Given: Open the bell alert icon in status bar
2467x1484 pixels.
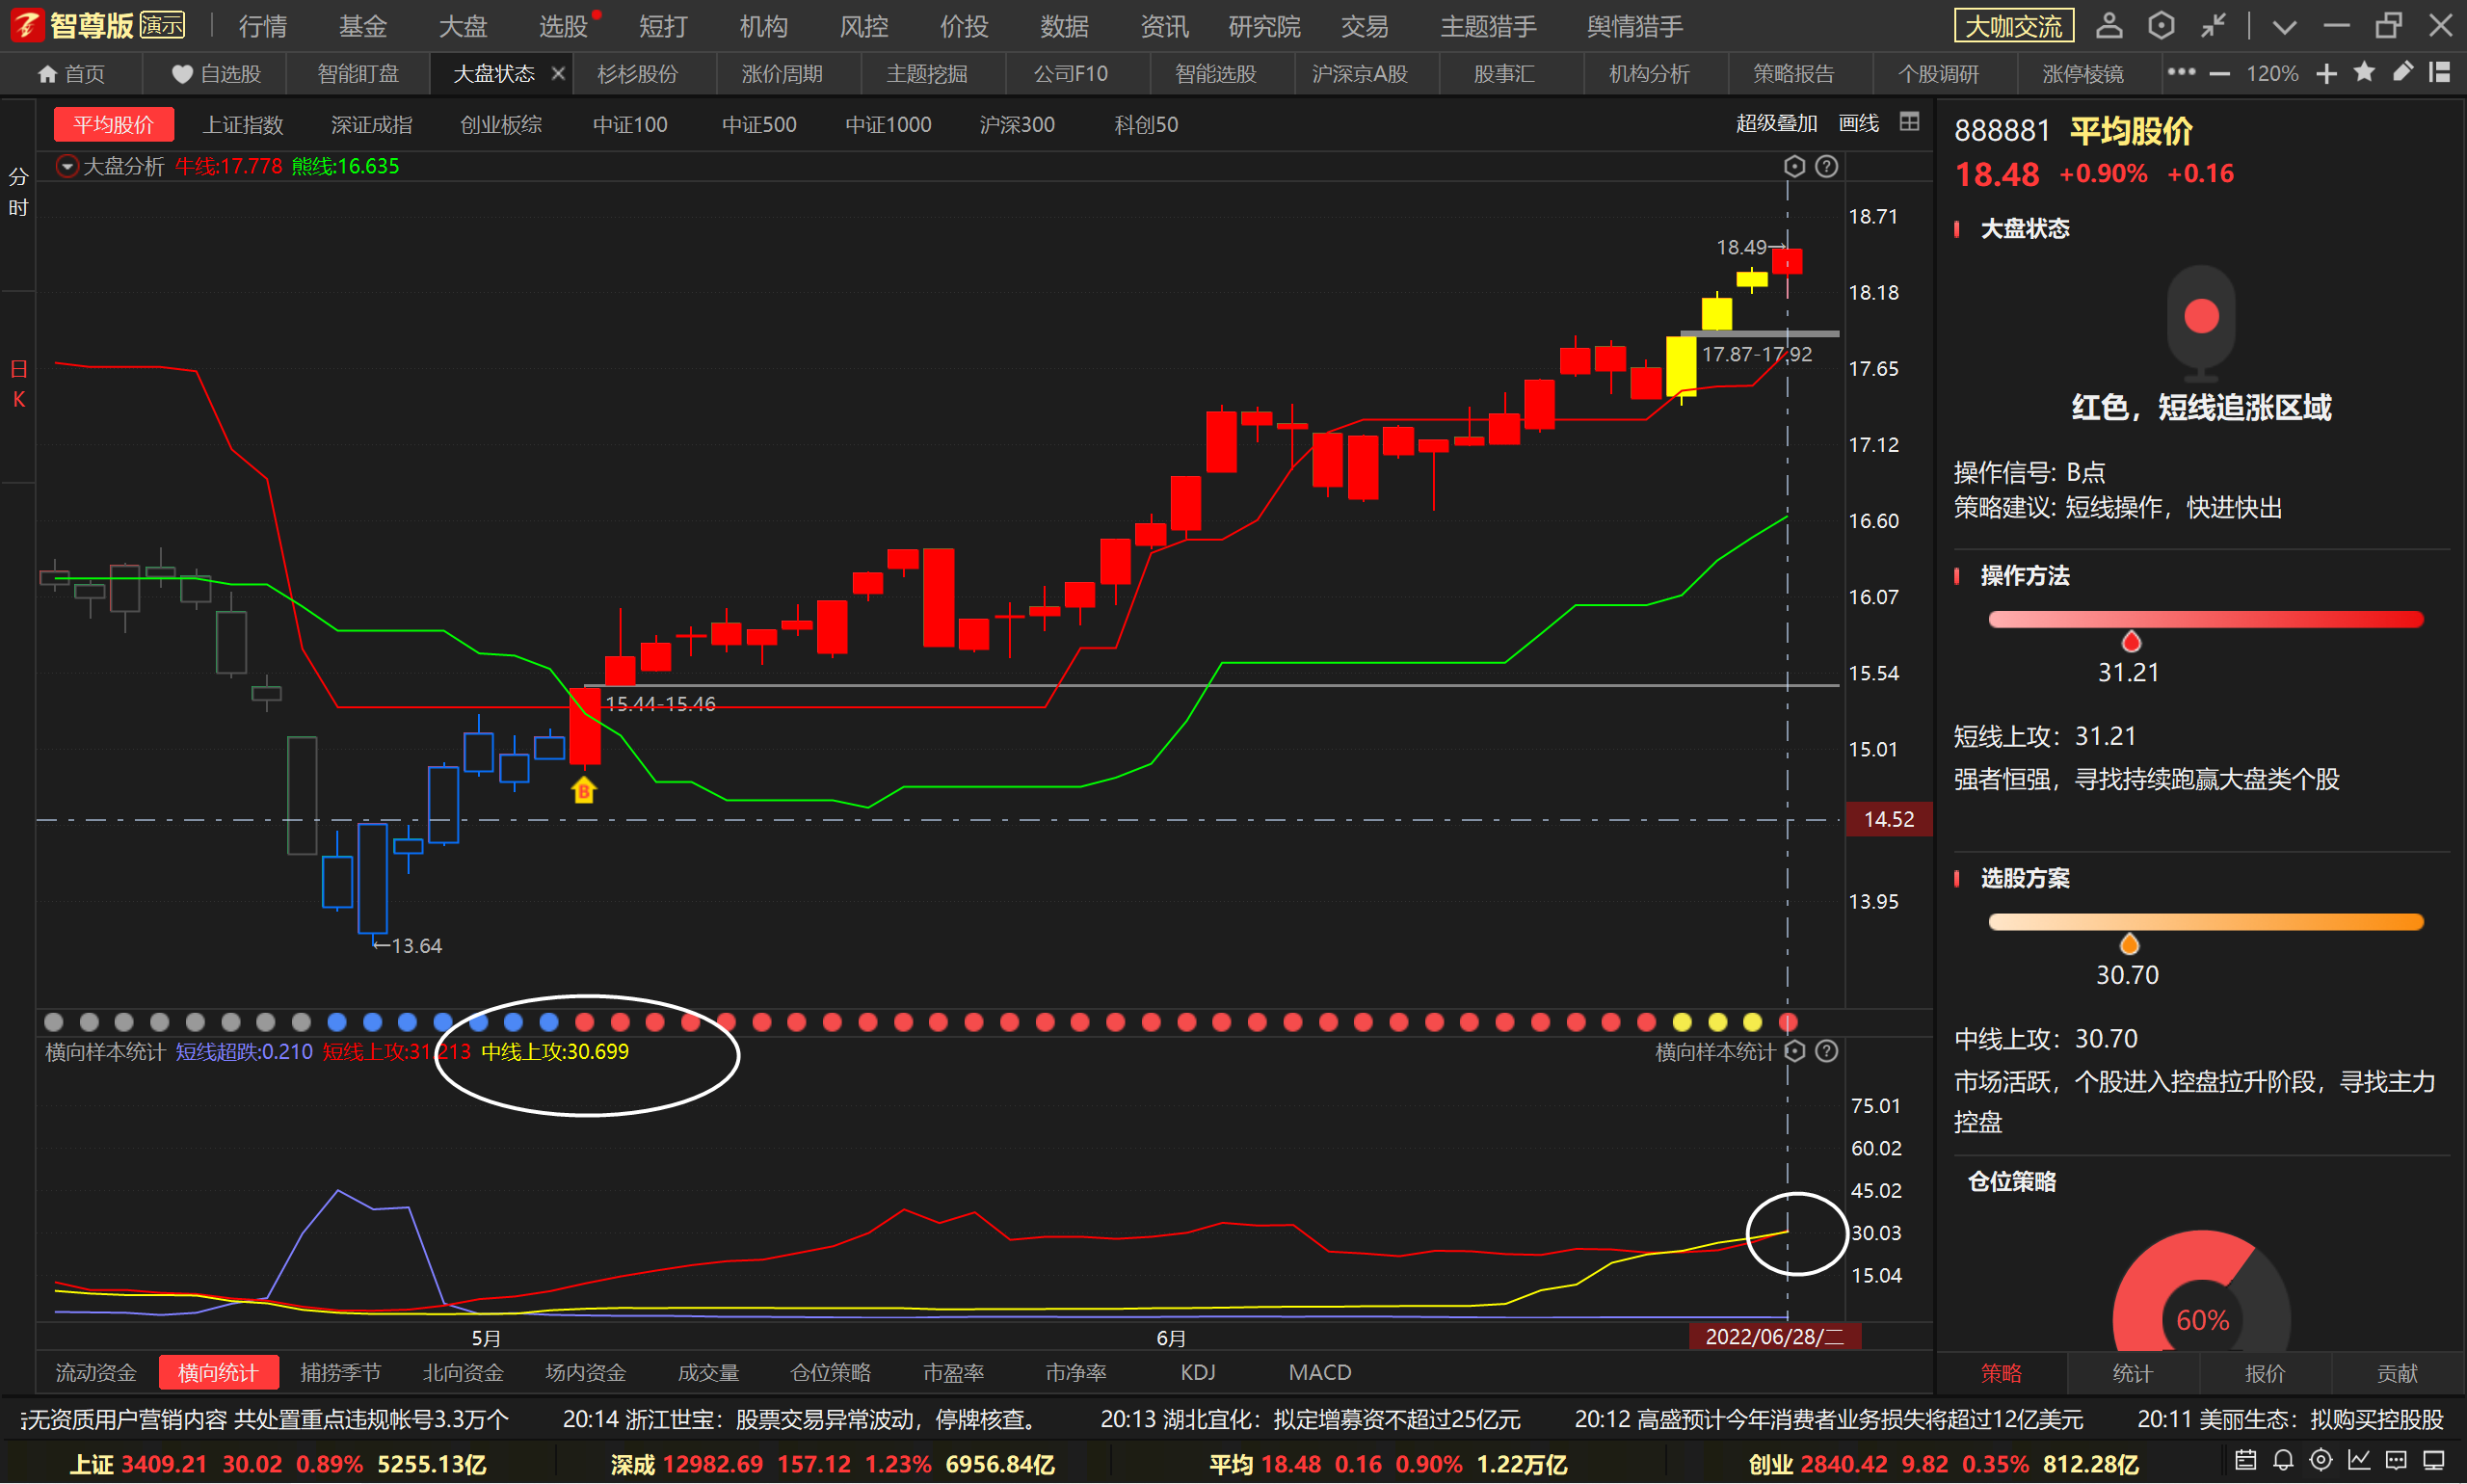Looking at the screenshot, I should pyautogui.click(x=2283, y=1461).
